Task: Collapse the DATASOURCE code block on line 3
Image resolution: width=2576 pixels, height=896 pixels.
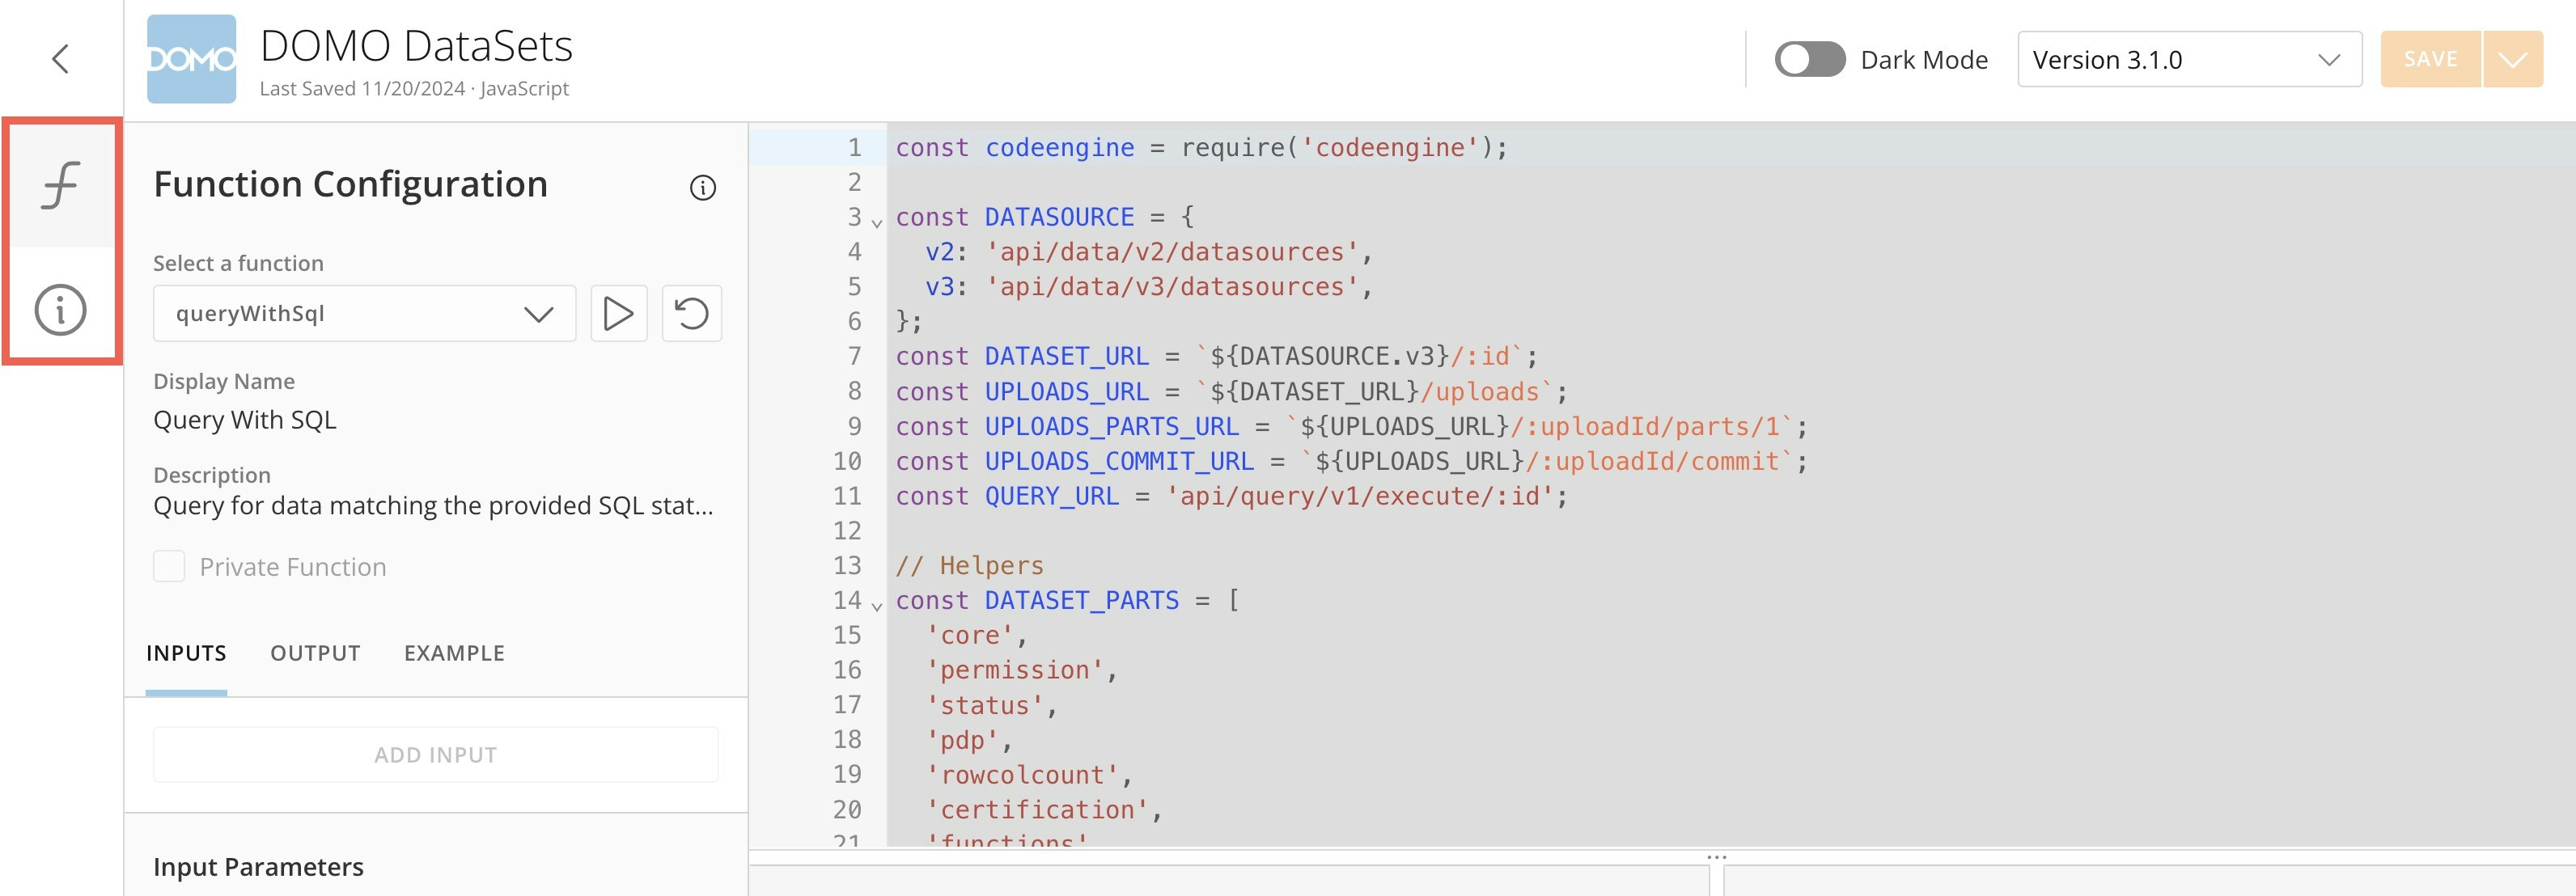Action: (x=877, y=222)
